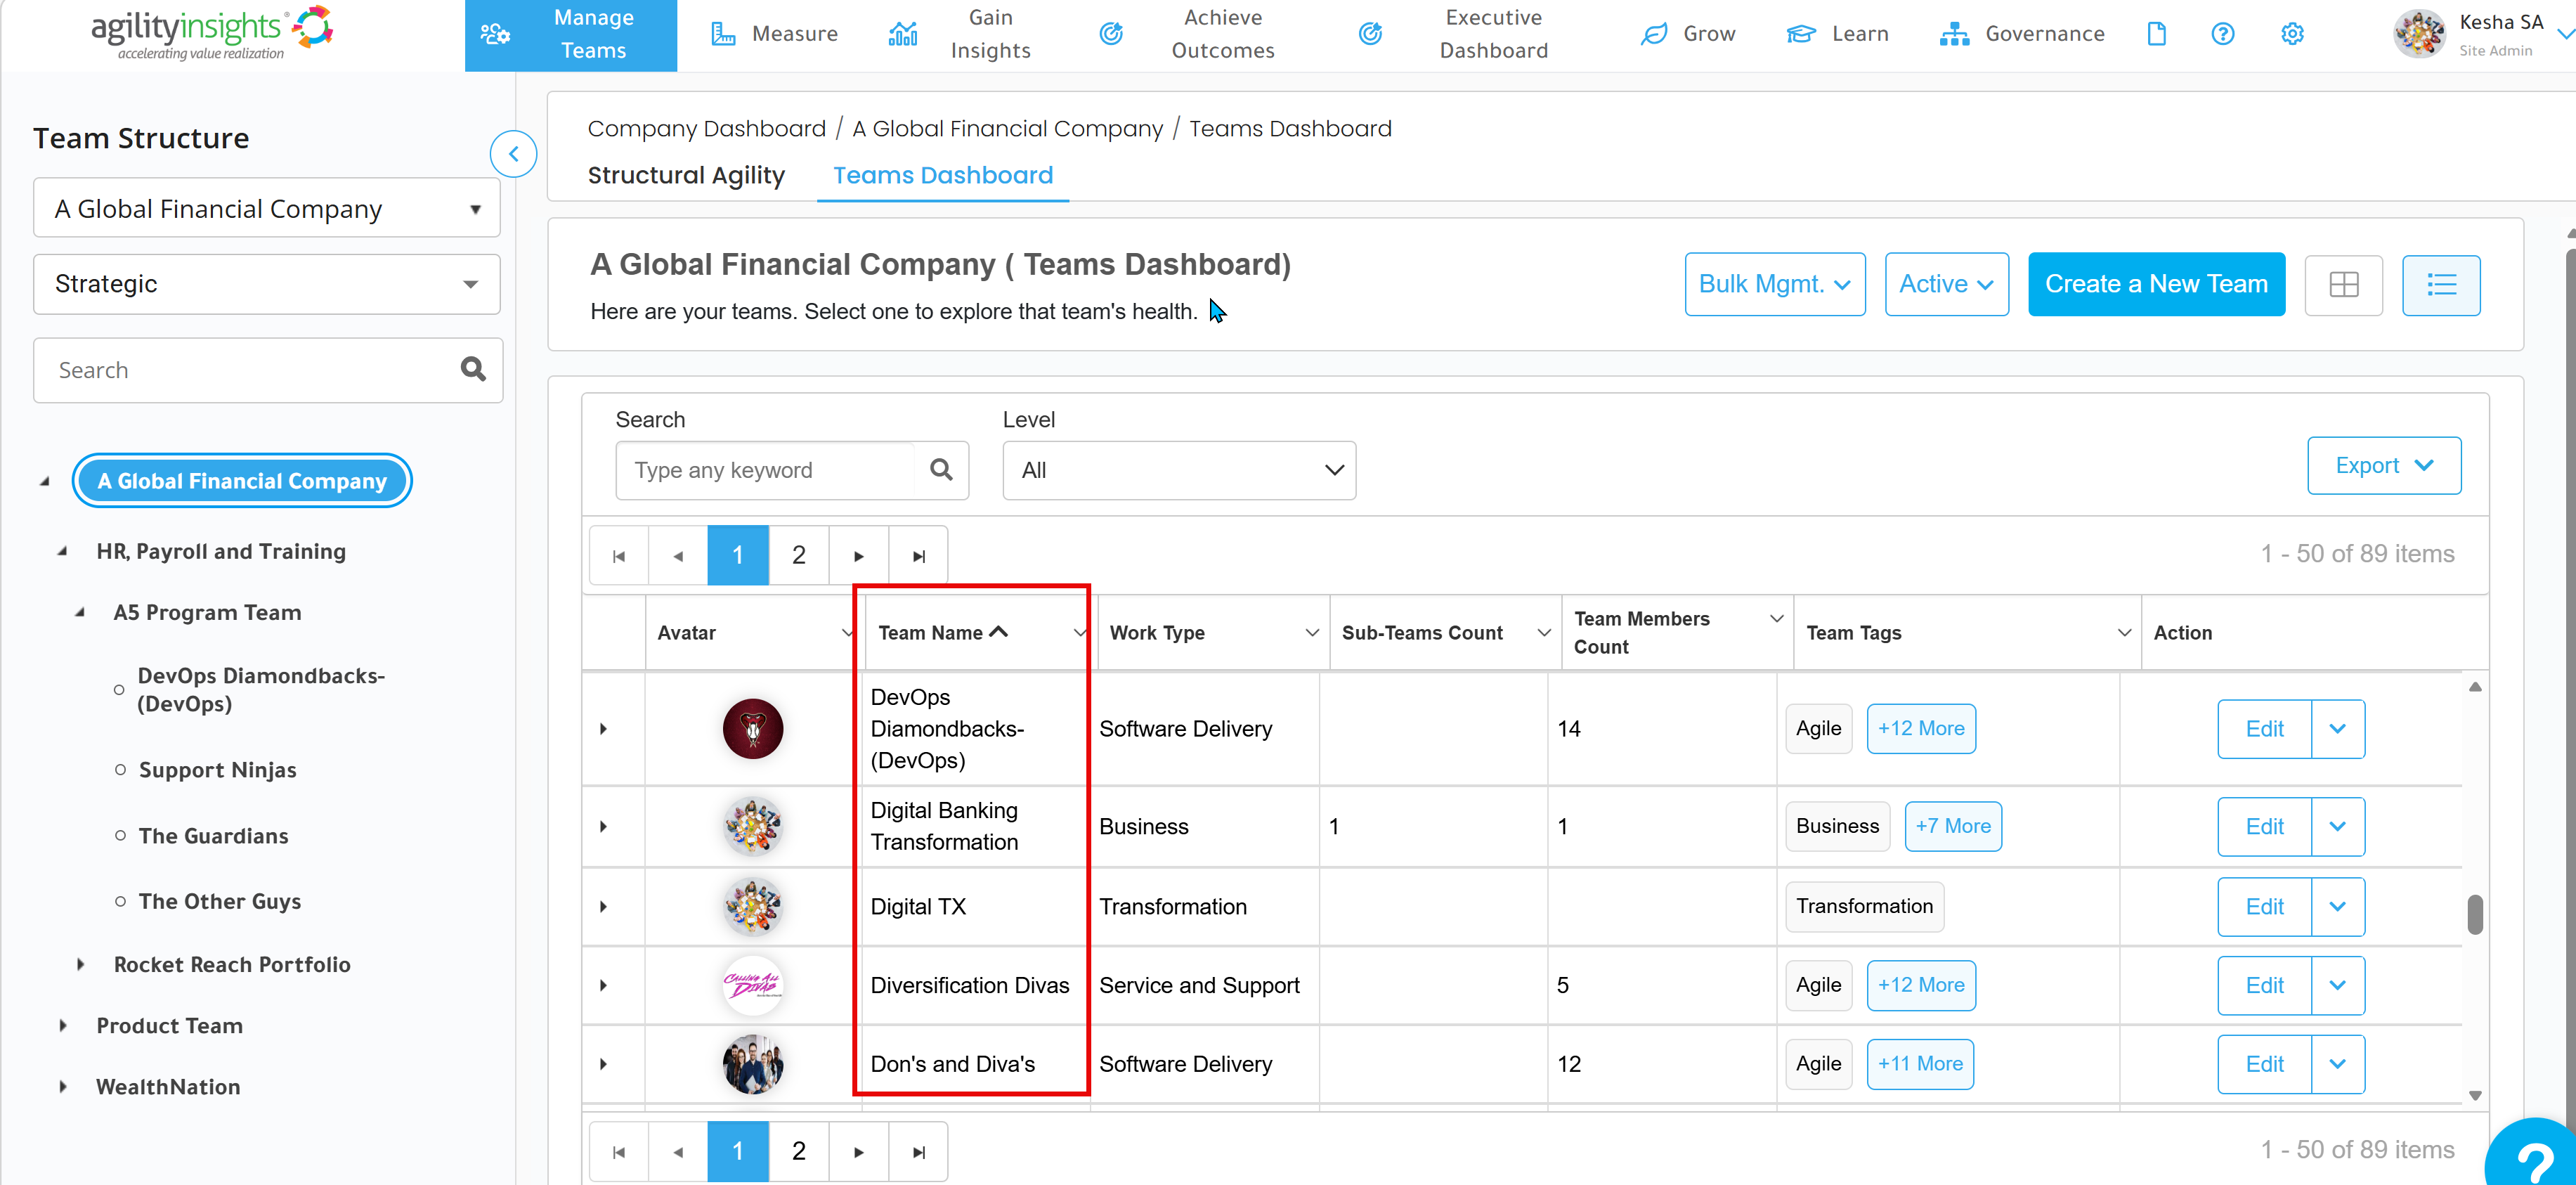Collapse the Team Structure sidebar panel

coord(513,154)
